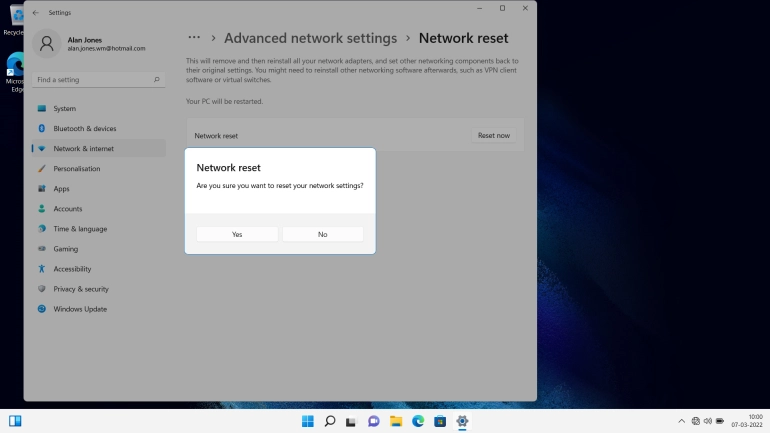Viewport: 770px width, 433px height.
Task: Open Chat app on taskbar
Action: 374,421
